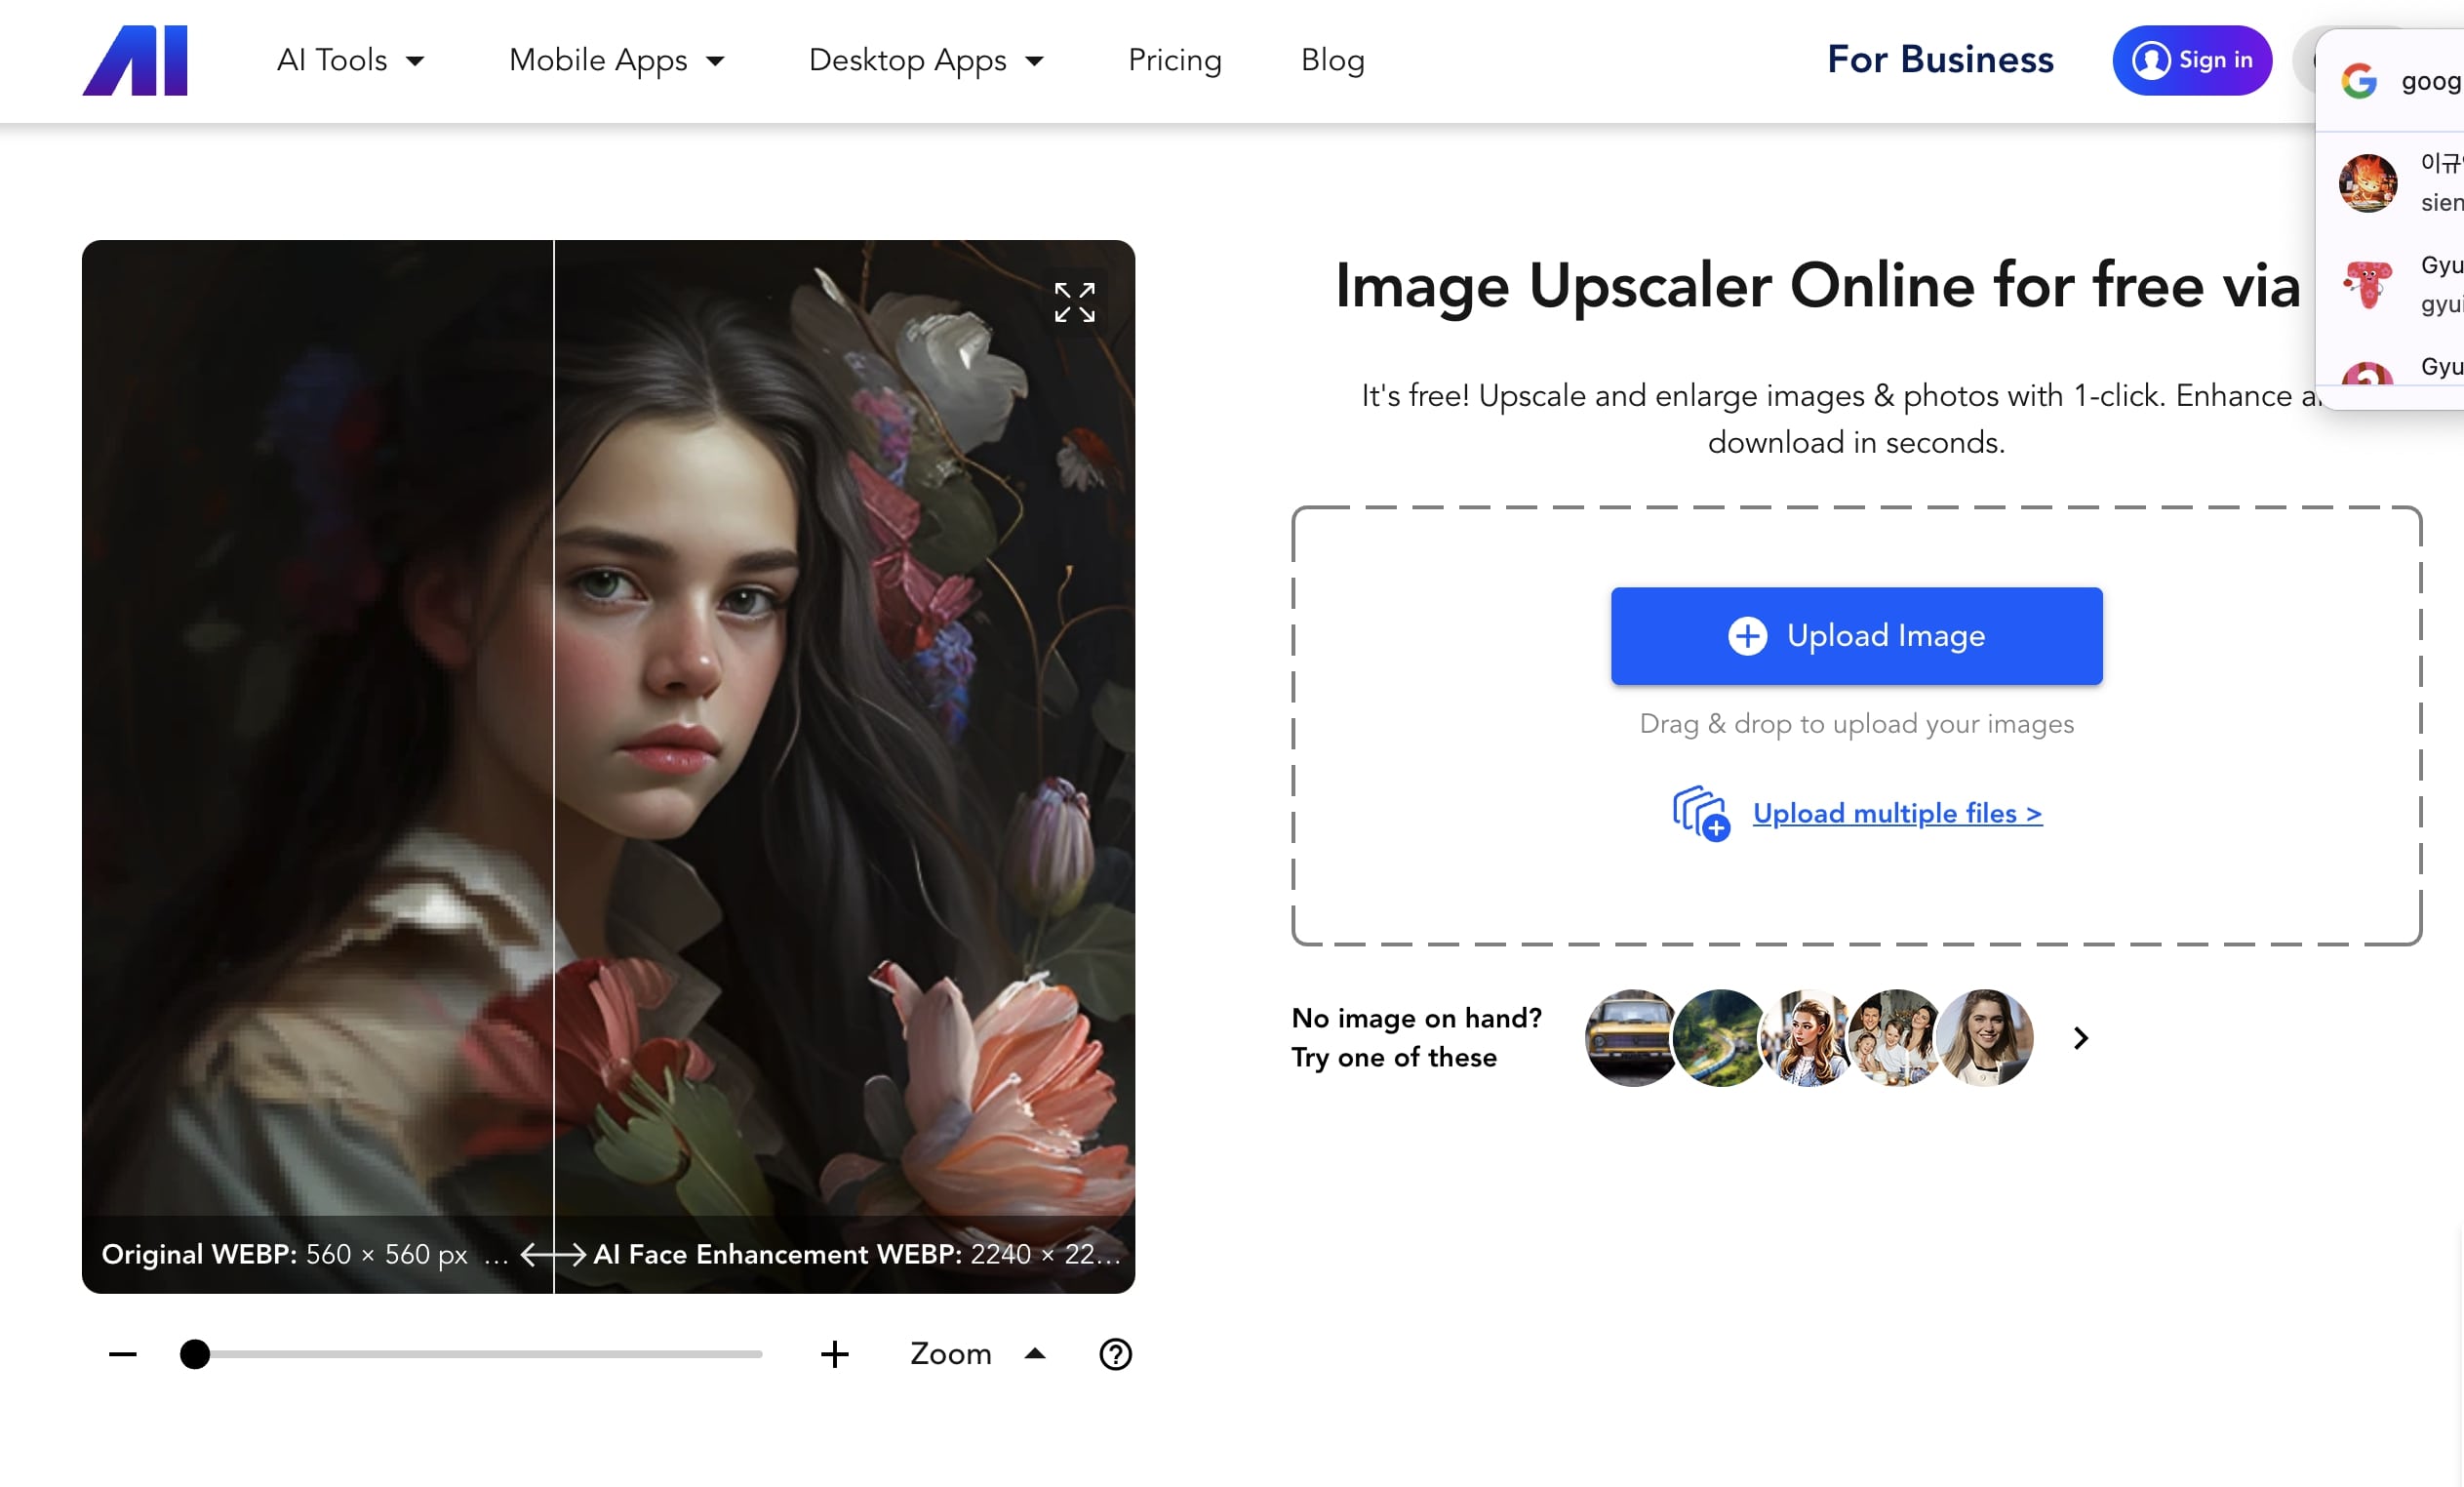Open the Mobile Apps dropdown menu
2464x1487 pixels.
[616, 61]
